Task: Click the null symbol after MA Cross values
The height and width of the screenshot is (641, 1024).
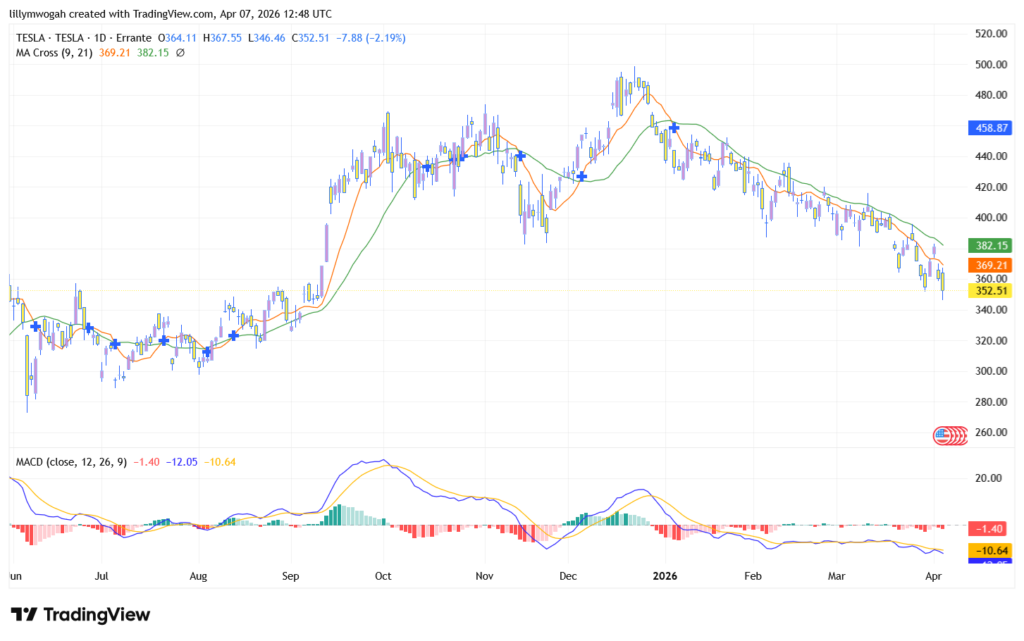Action: click(x=180, y=52)
